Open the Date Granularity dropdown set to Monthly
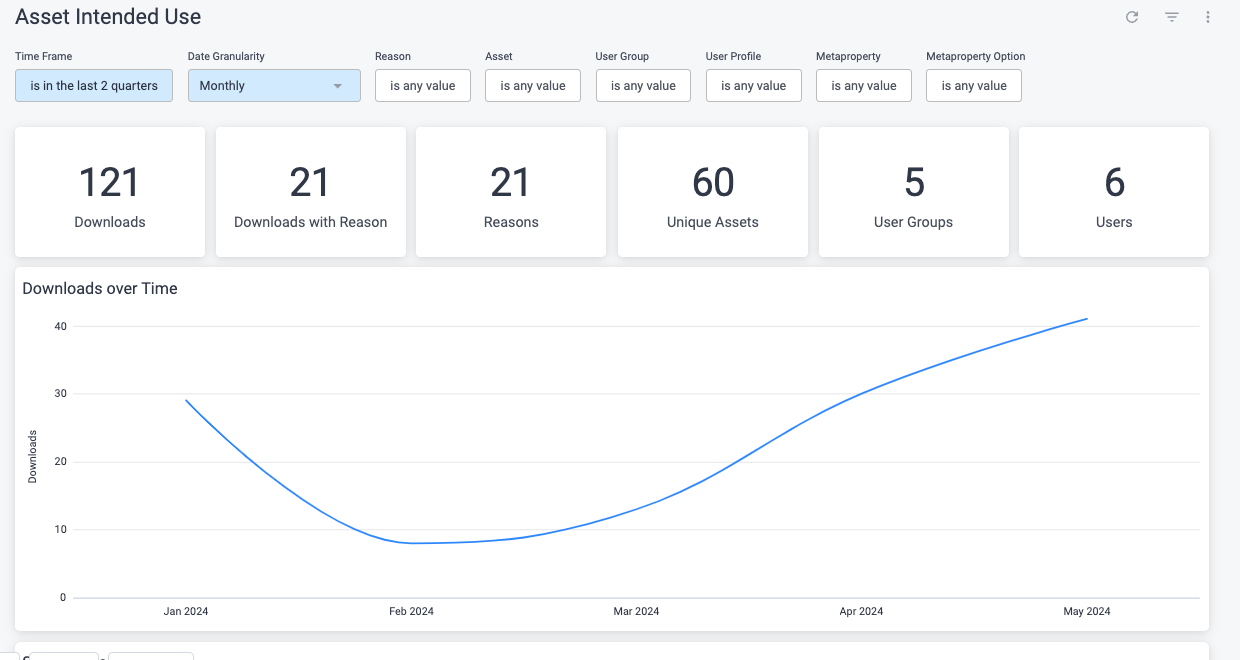 pos(273,85)
